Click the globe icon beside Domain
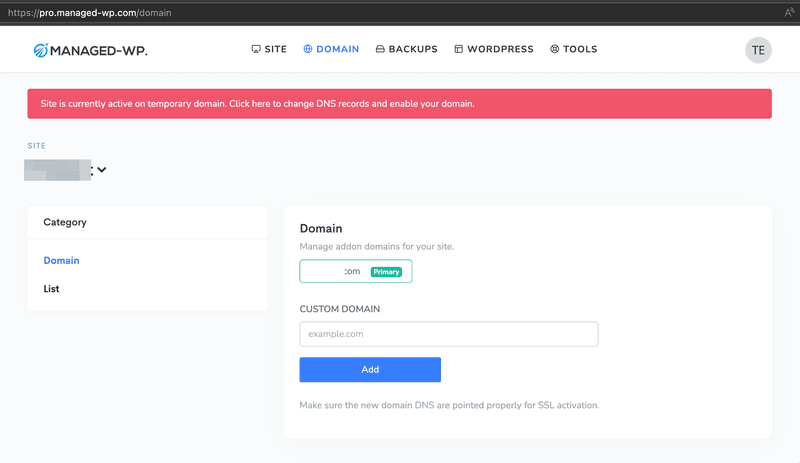 point(308,49)
